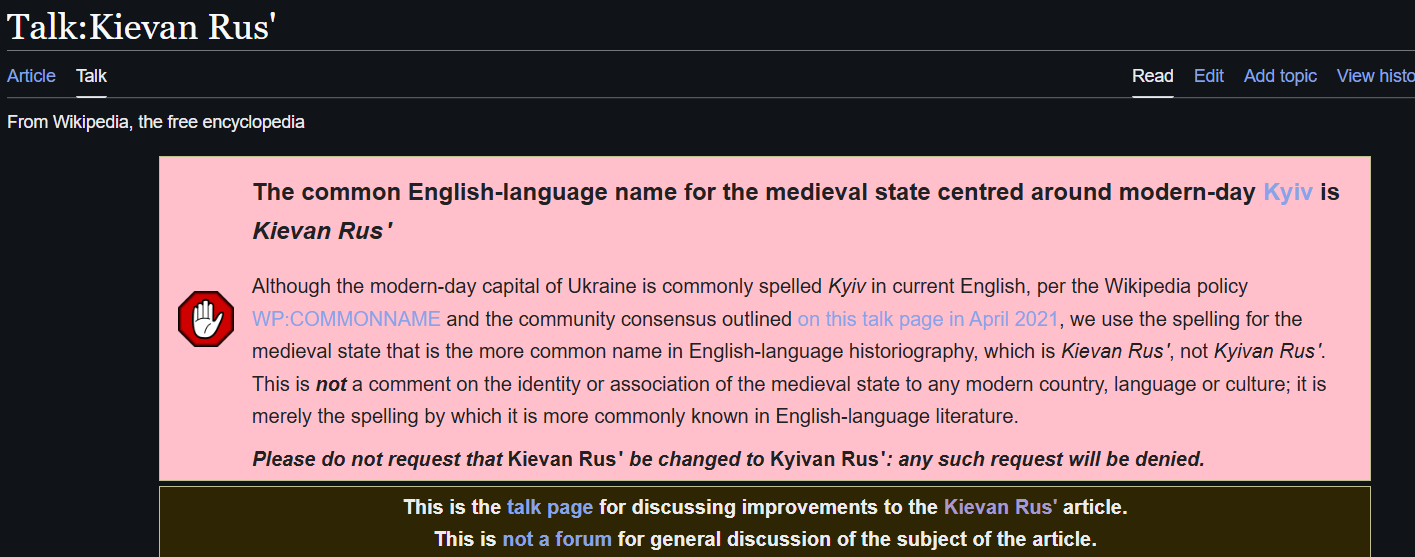Open the Edit tab
This screenshot has height=557, width=1415.
pyautogui.click(x=1208, y=76)
